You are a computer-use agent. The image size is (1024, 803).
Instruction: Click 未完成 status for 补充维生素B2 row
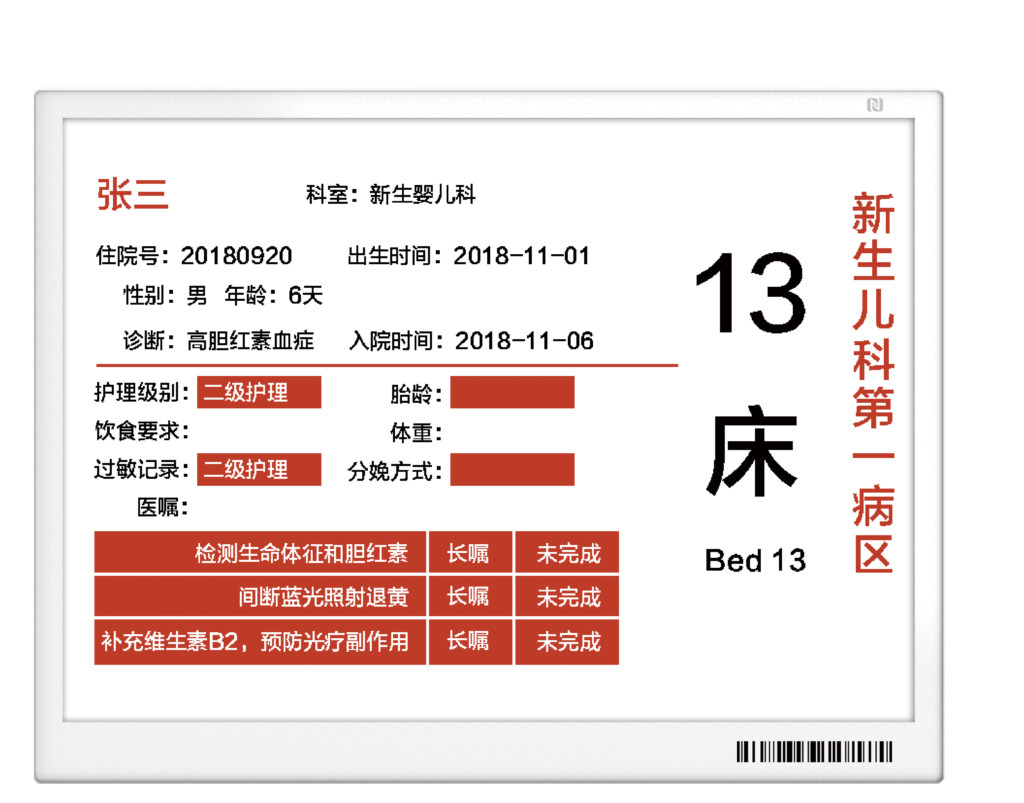click(x=567, y=641)
